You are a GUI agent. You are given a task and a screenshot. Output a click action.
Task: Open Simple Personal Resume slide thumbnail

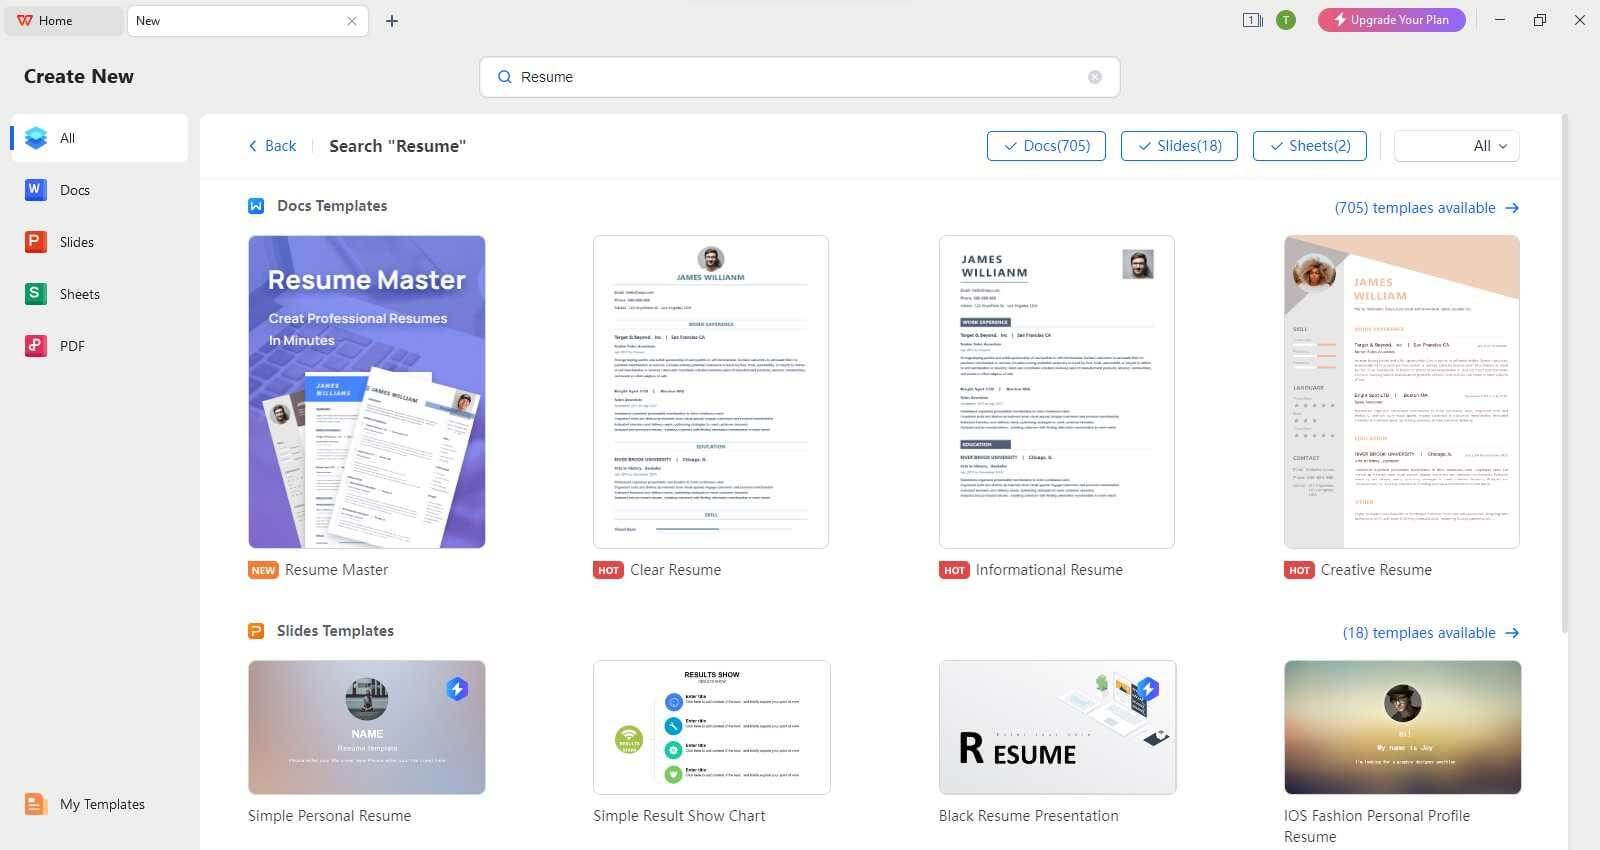point(367,727)
